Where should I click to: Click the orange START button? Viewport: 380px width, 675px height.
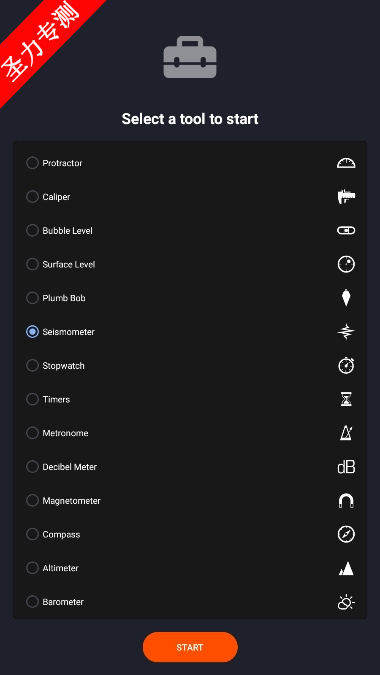190,647
